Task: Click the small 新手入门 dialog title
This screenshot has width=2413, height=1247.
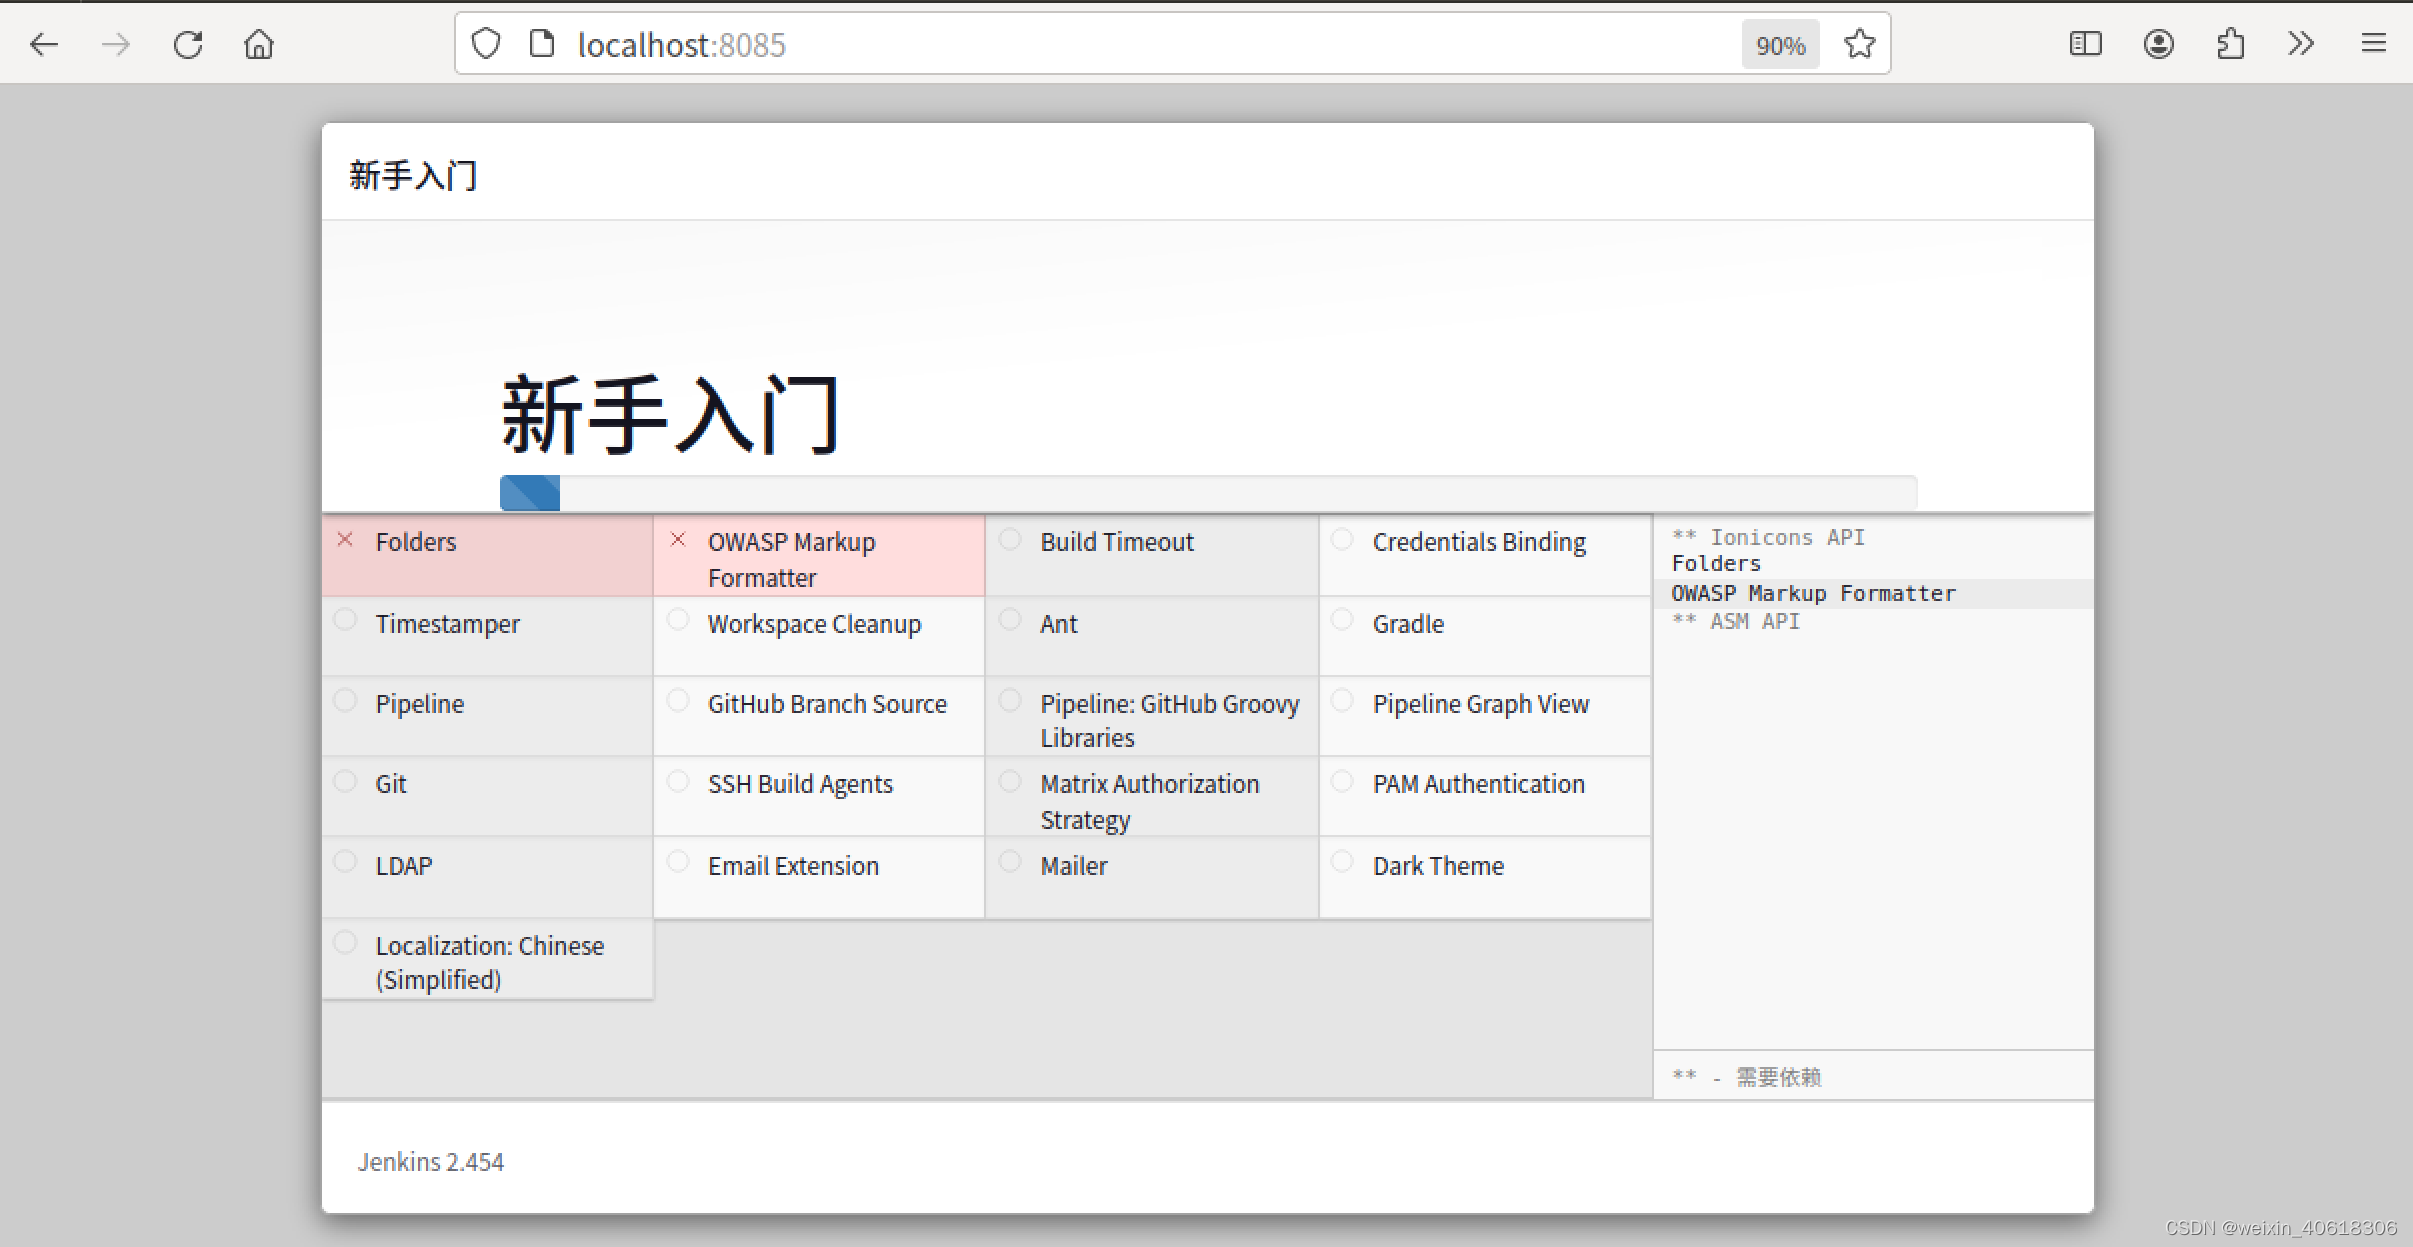Action: coord(413,176)
